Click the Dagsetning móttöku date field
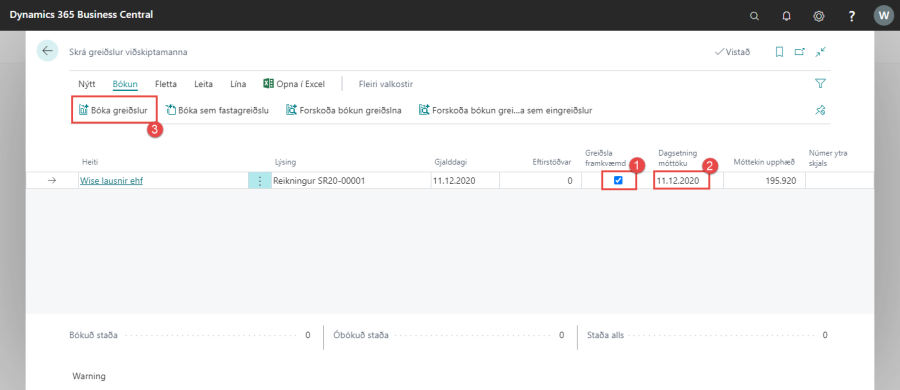900x390 pixels. click(680, 181)
